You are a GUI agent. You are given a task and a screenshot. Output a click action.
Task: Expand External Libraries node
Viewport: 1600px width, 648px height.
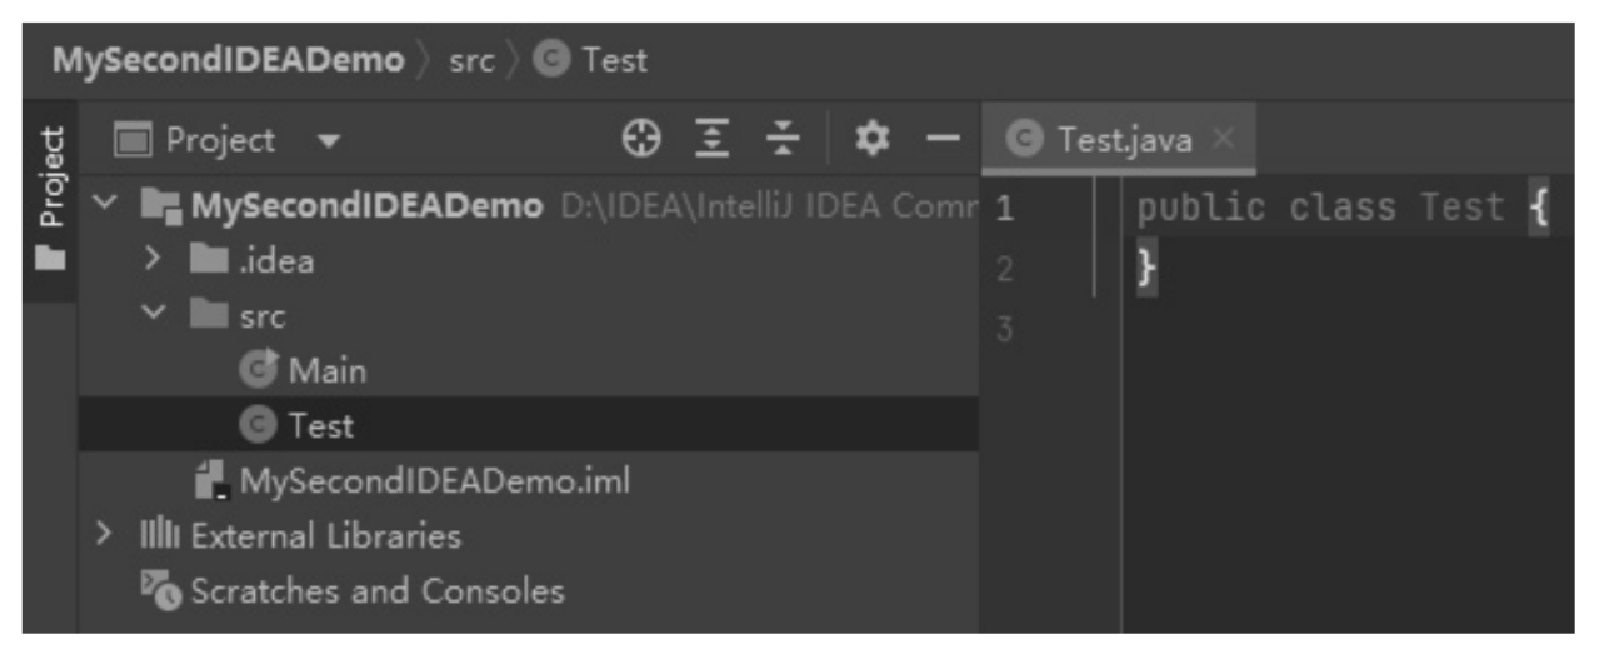pyautogui.click(x=103, y=534)
